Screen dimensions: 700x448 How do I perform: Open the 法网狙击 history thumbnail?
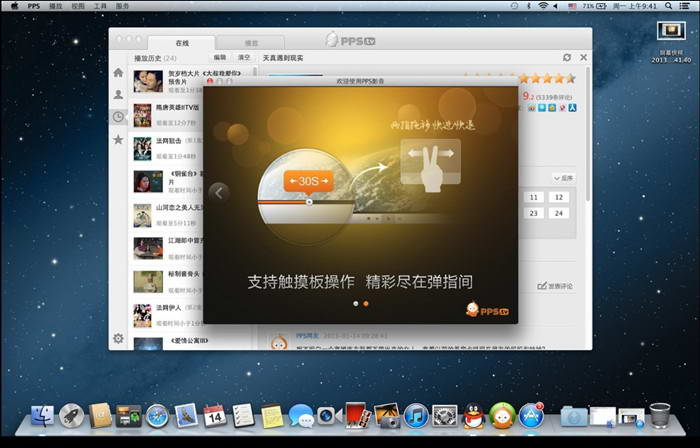(x=143, y=148)
